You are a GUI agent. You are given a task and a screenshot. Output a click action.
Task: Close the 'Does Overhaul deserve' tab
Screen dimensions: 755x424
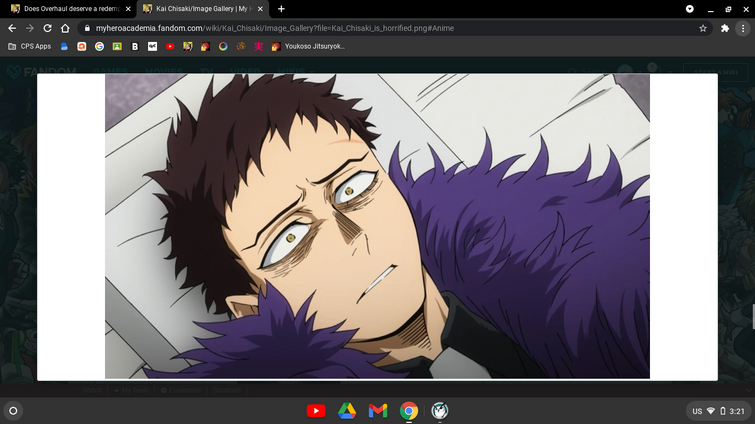click(128, 9)
